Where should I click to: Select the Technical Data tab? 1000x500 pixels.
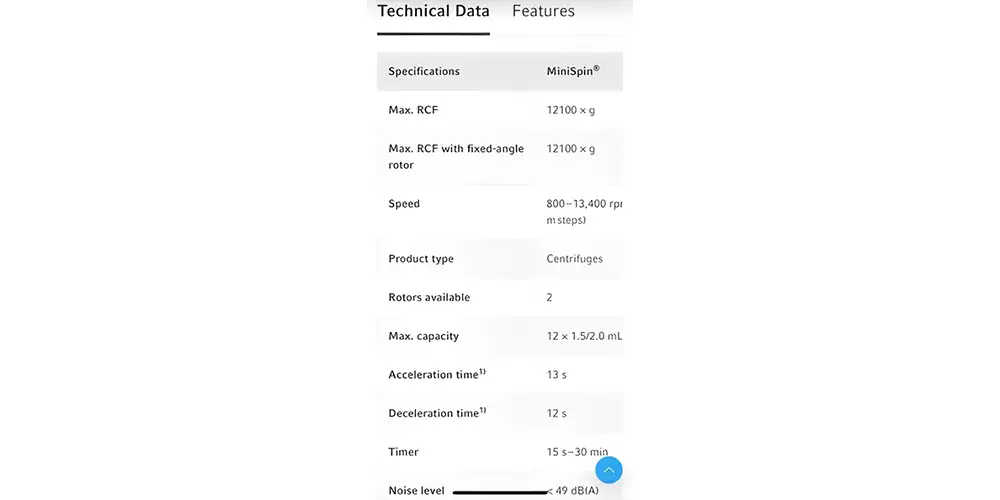434,11
